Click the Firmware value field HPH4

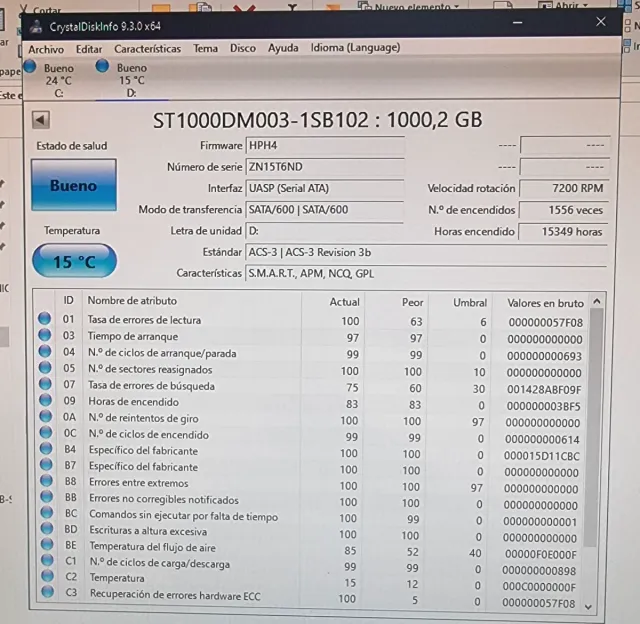click(324, 146)
